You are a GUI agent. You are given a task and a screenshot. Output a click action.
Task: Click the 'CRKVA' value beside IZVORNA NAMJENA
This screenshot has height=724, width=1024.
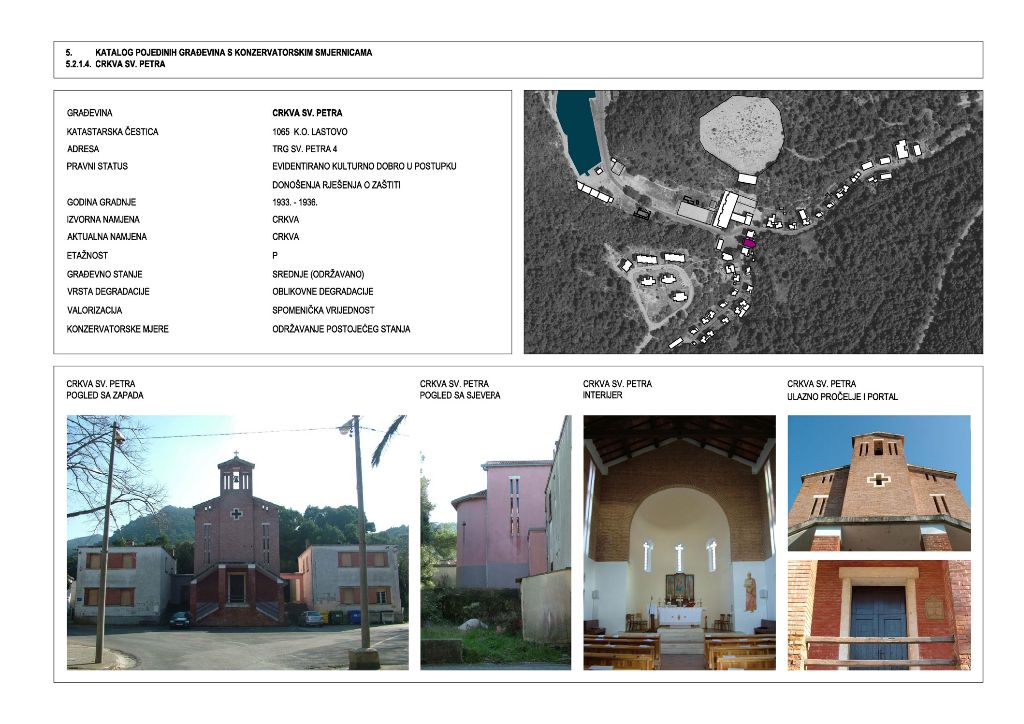[x=285, y=219]
